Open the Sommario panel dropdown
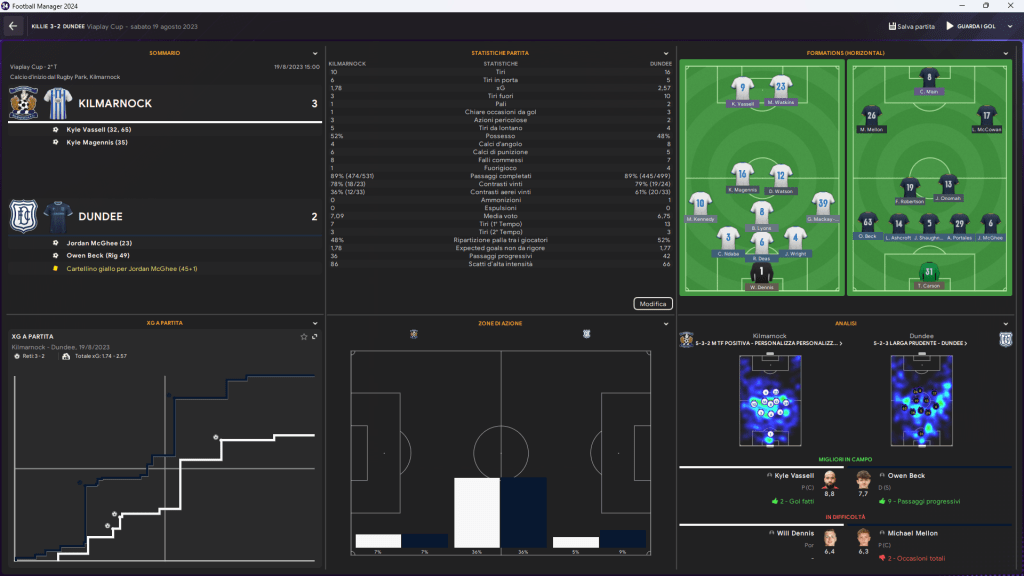The image size is (1024, 576). pyautogui.click(x=316, y=53)
